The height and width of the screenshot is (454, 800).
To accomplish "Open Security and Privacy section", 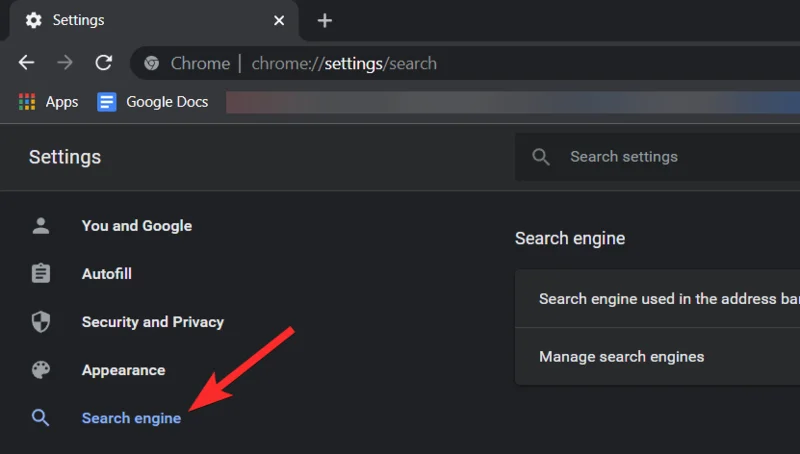I will tap(153, 322).
